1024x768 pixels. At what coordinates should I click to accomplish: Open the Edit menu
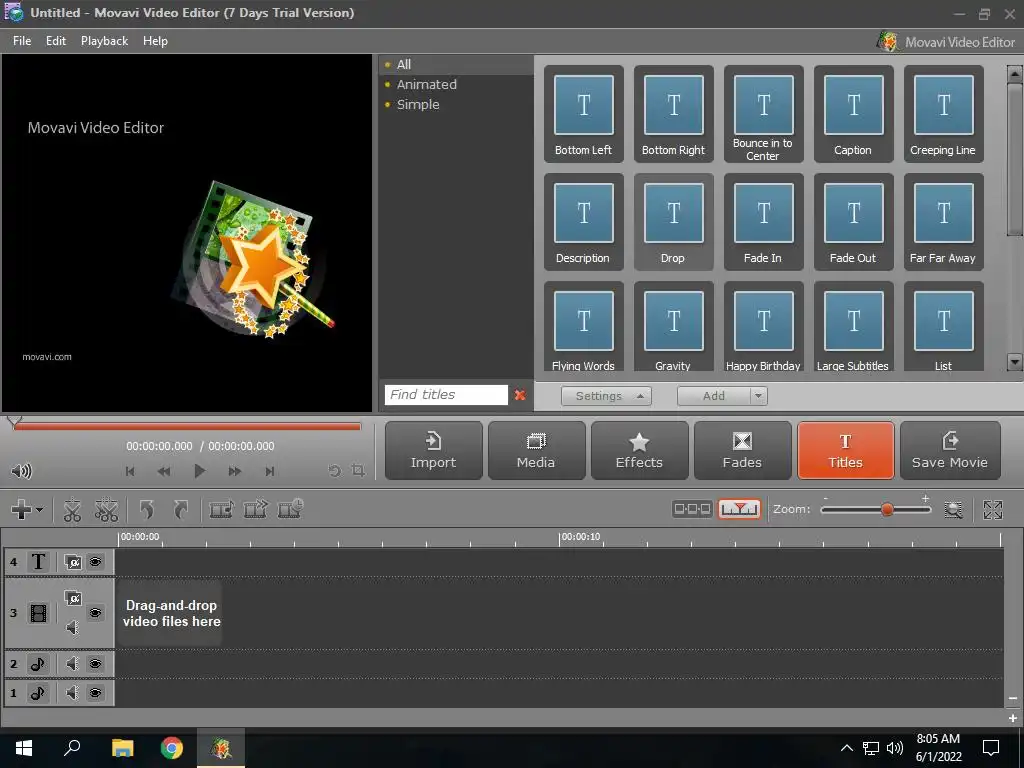pos(56,40)
